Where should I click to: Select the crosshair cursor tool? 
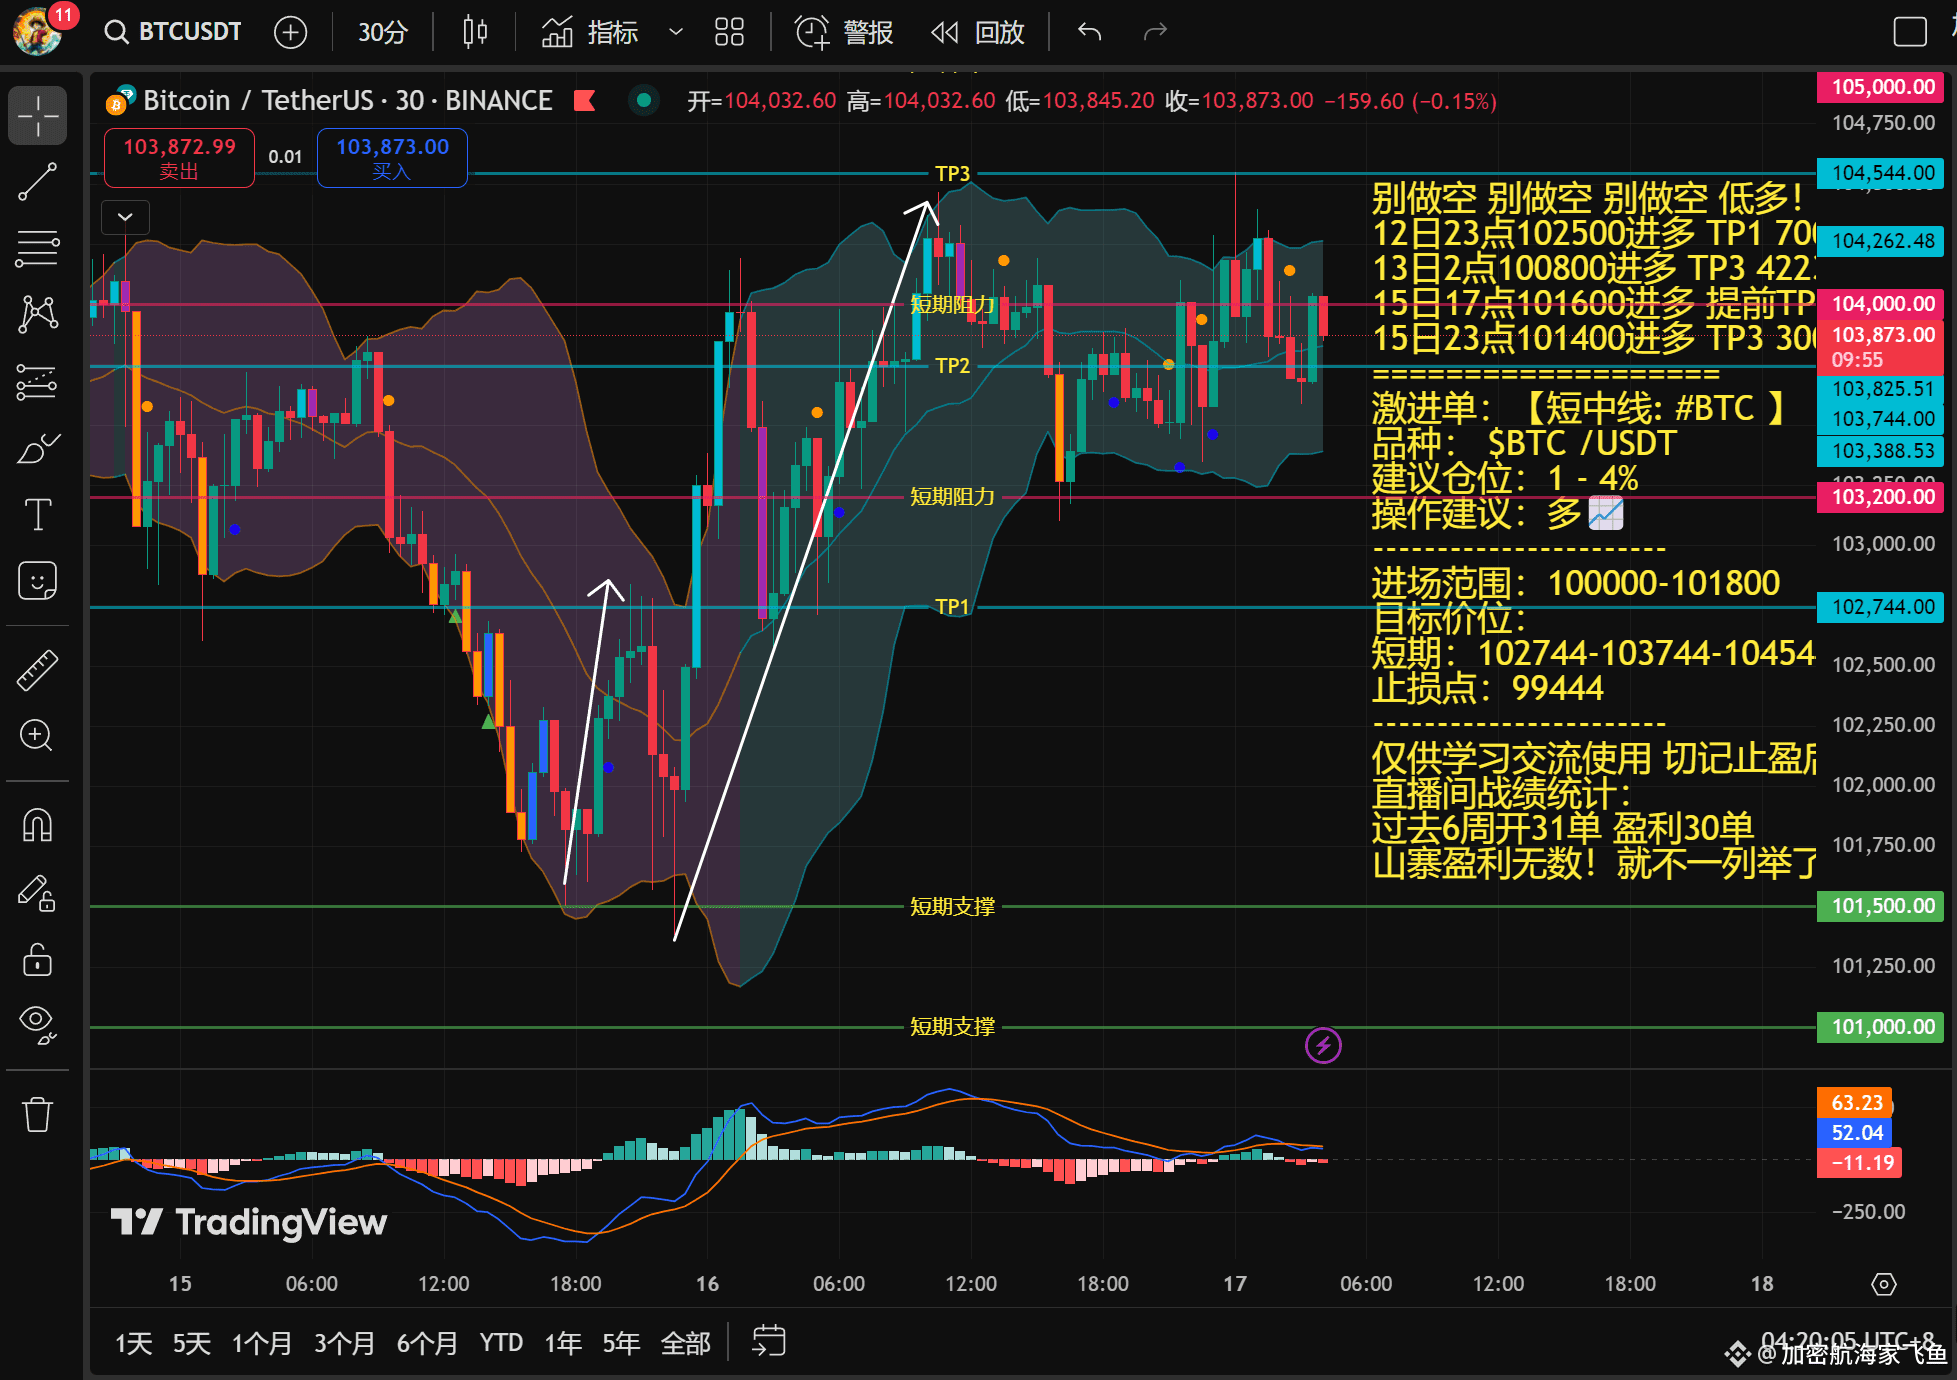tap(38, 115)
